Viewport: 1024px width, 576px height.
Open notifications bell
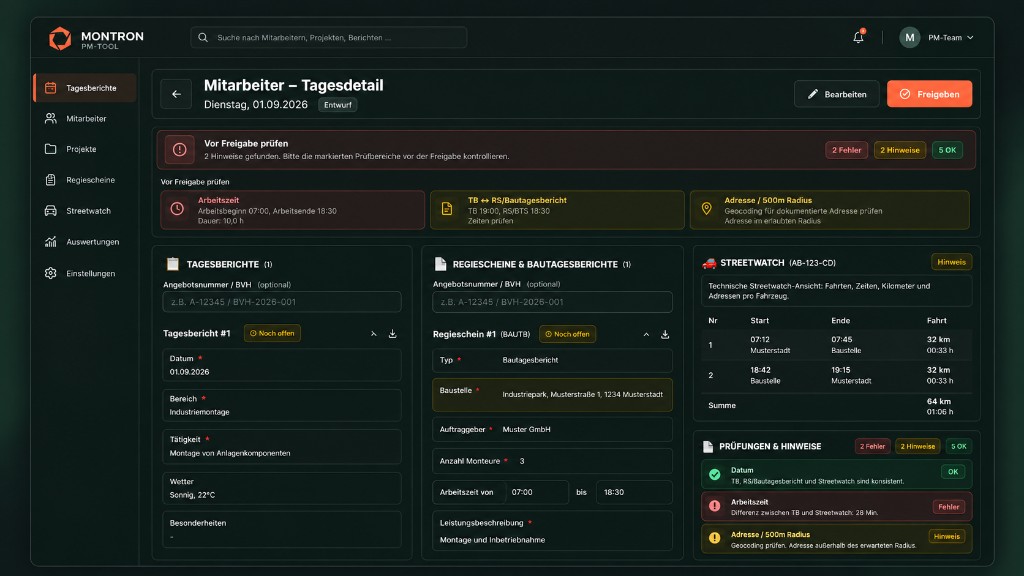click(x=858, y=37)
